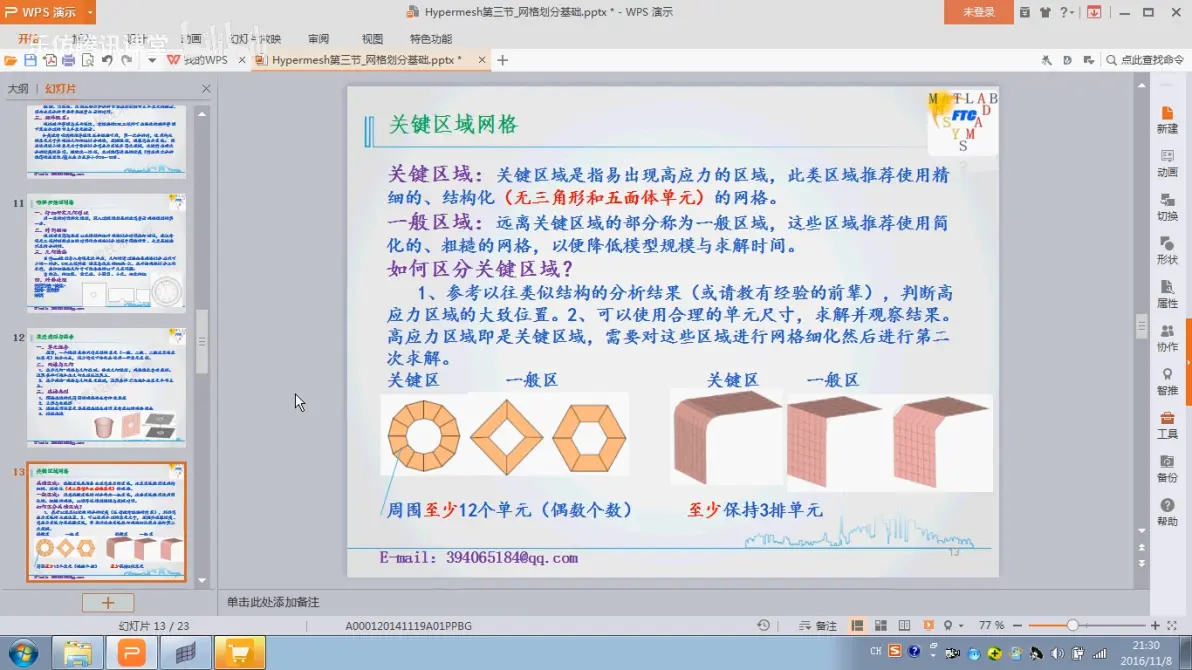Open the 帮助 sidebar panel
Screen dimensions: 1192x670
tap(1167, 513)
